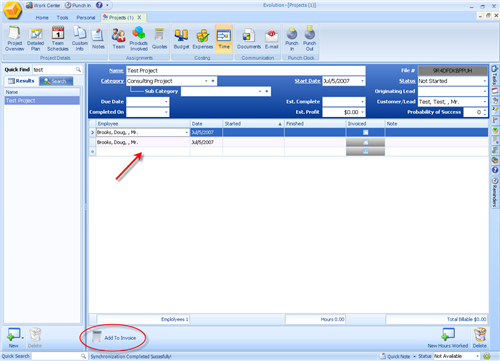
Task: Open Team Schedules calendar icon
Action: coord(58,39)
